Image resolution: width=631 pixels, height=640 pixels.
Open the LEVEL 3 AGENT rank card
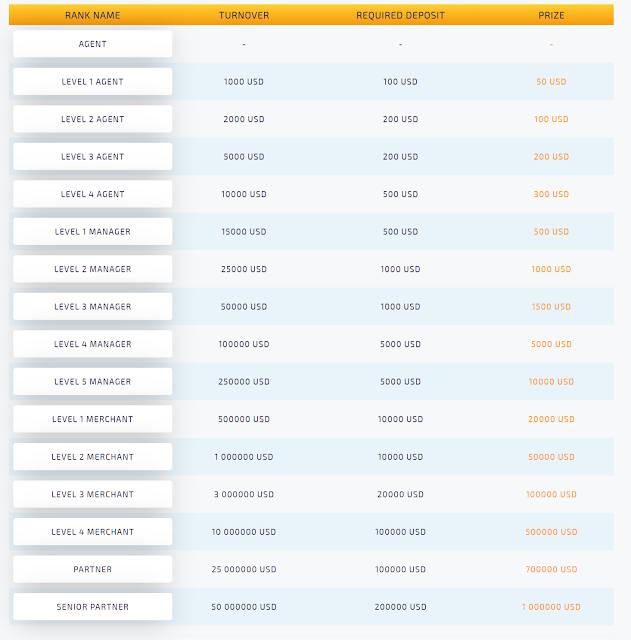pyautogui.click(x=93, y=156)
